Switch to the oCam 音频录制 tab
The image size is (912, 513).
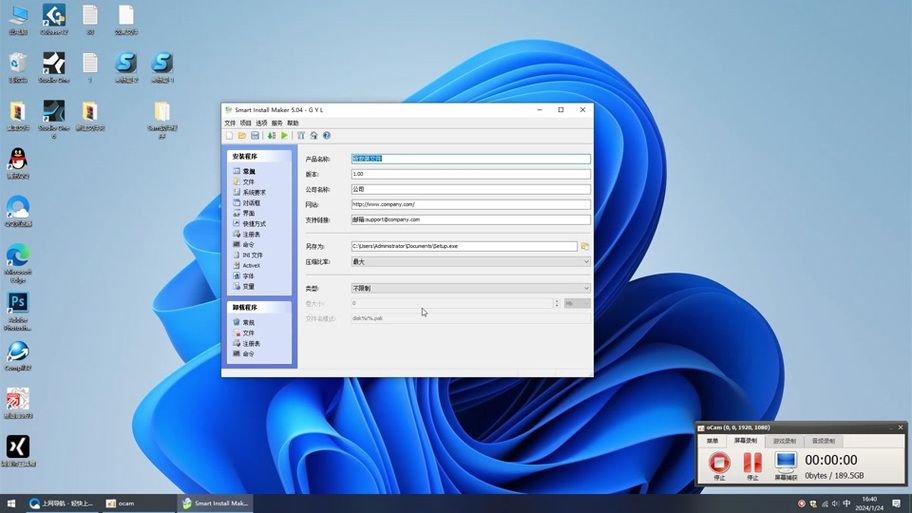[823, 441]
